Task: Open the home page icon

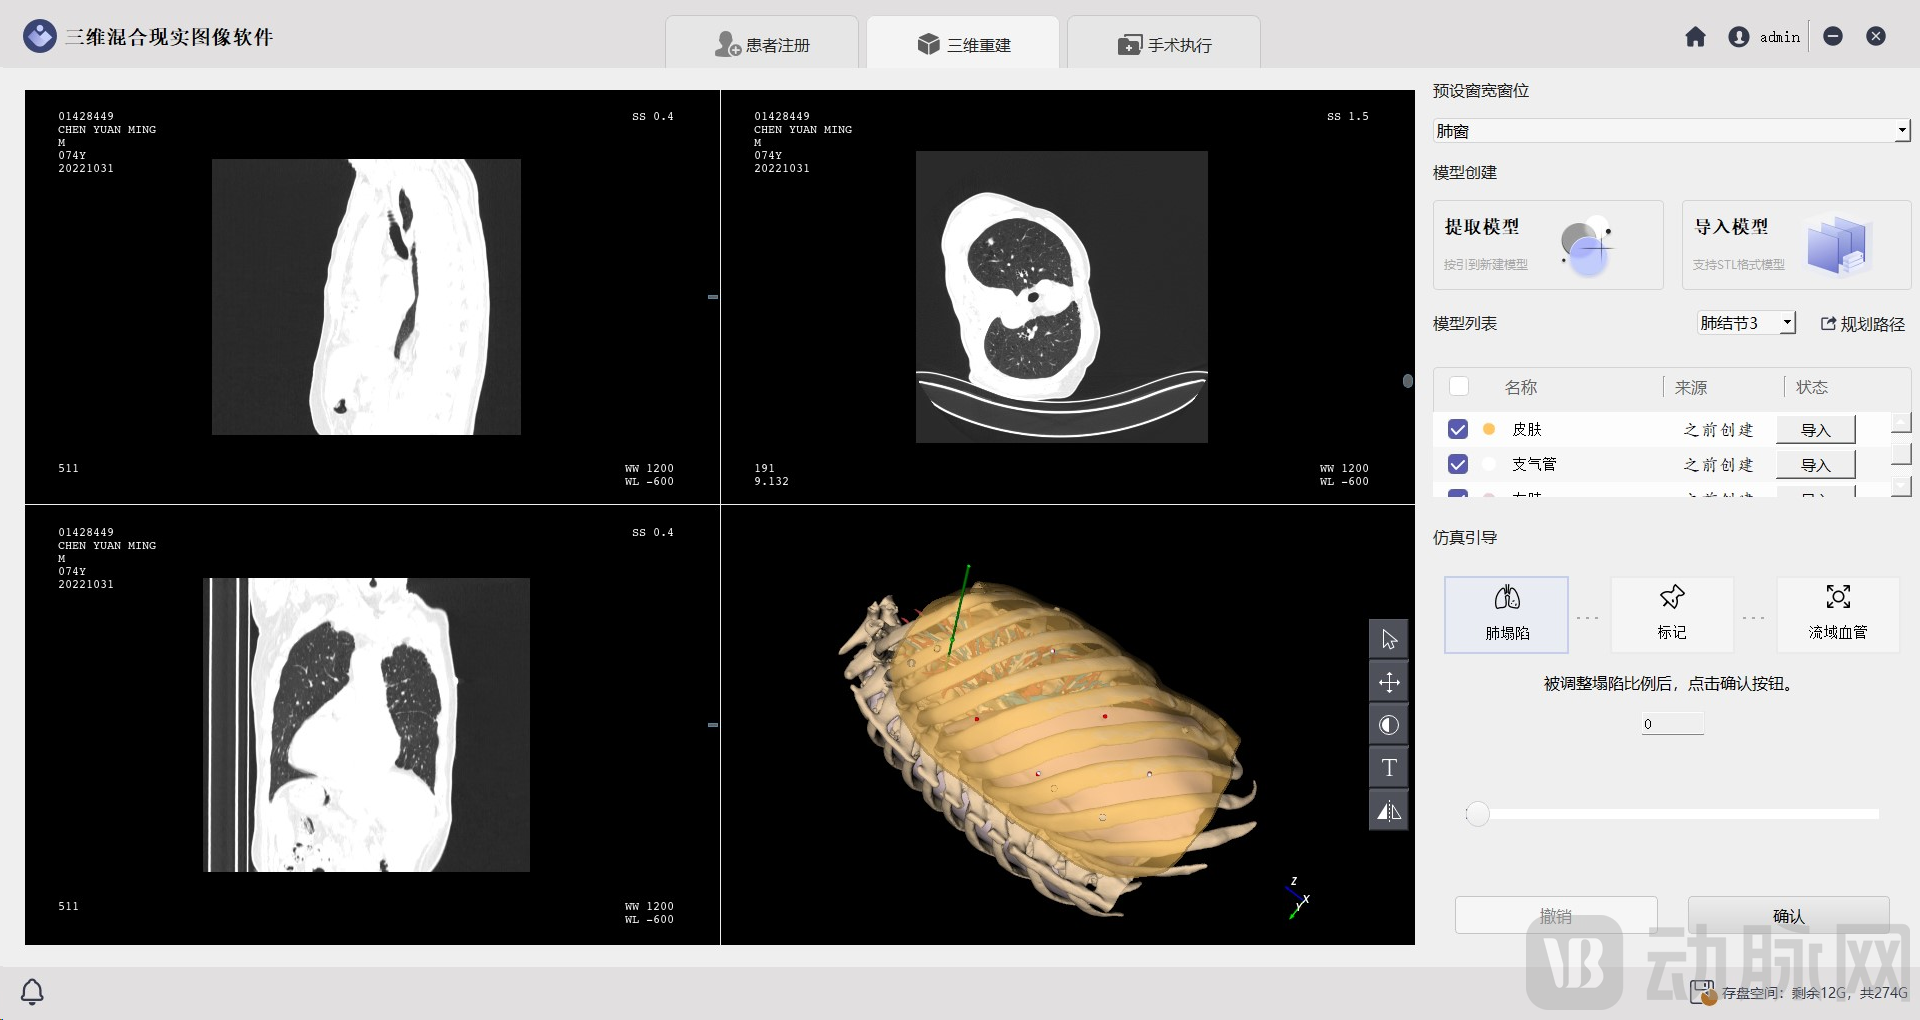Action: coord(1695,37)
